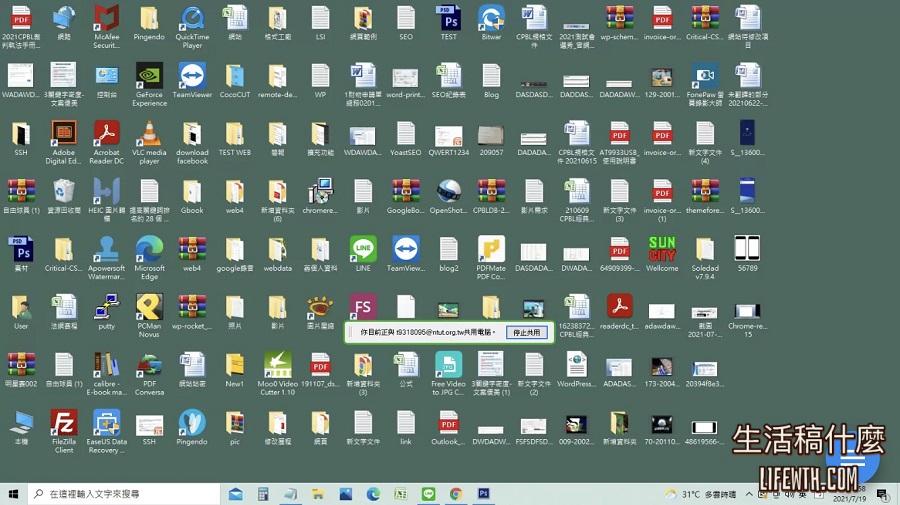
Task: Open the Pingendo folder in the top row
Action: point(149,23)
